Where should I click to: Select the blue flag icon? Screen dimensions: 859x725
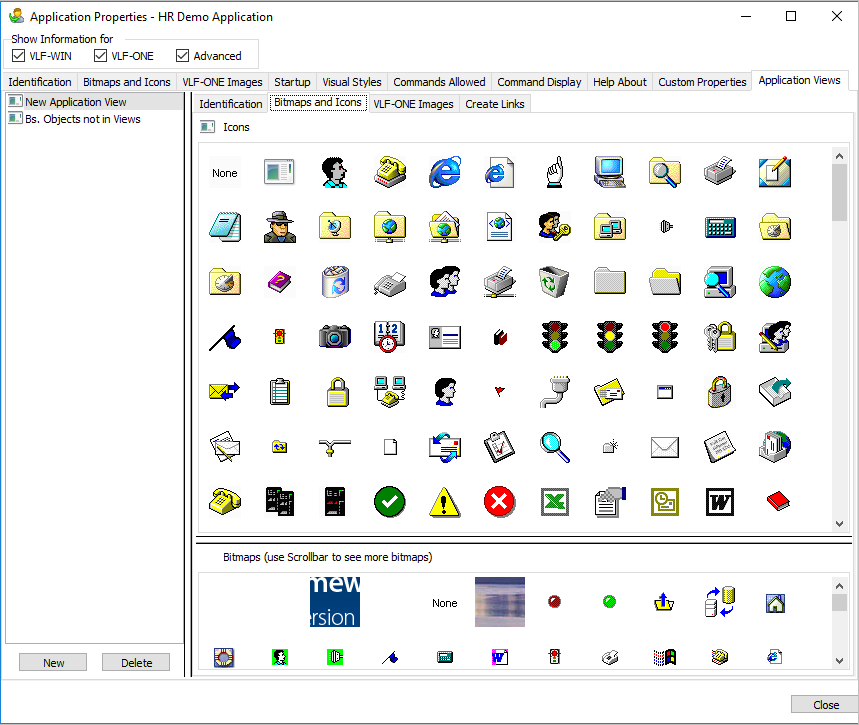pyautogui.click(x=225, y=337)
